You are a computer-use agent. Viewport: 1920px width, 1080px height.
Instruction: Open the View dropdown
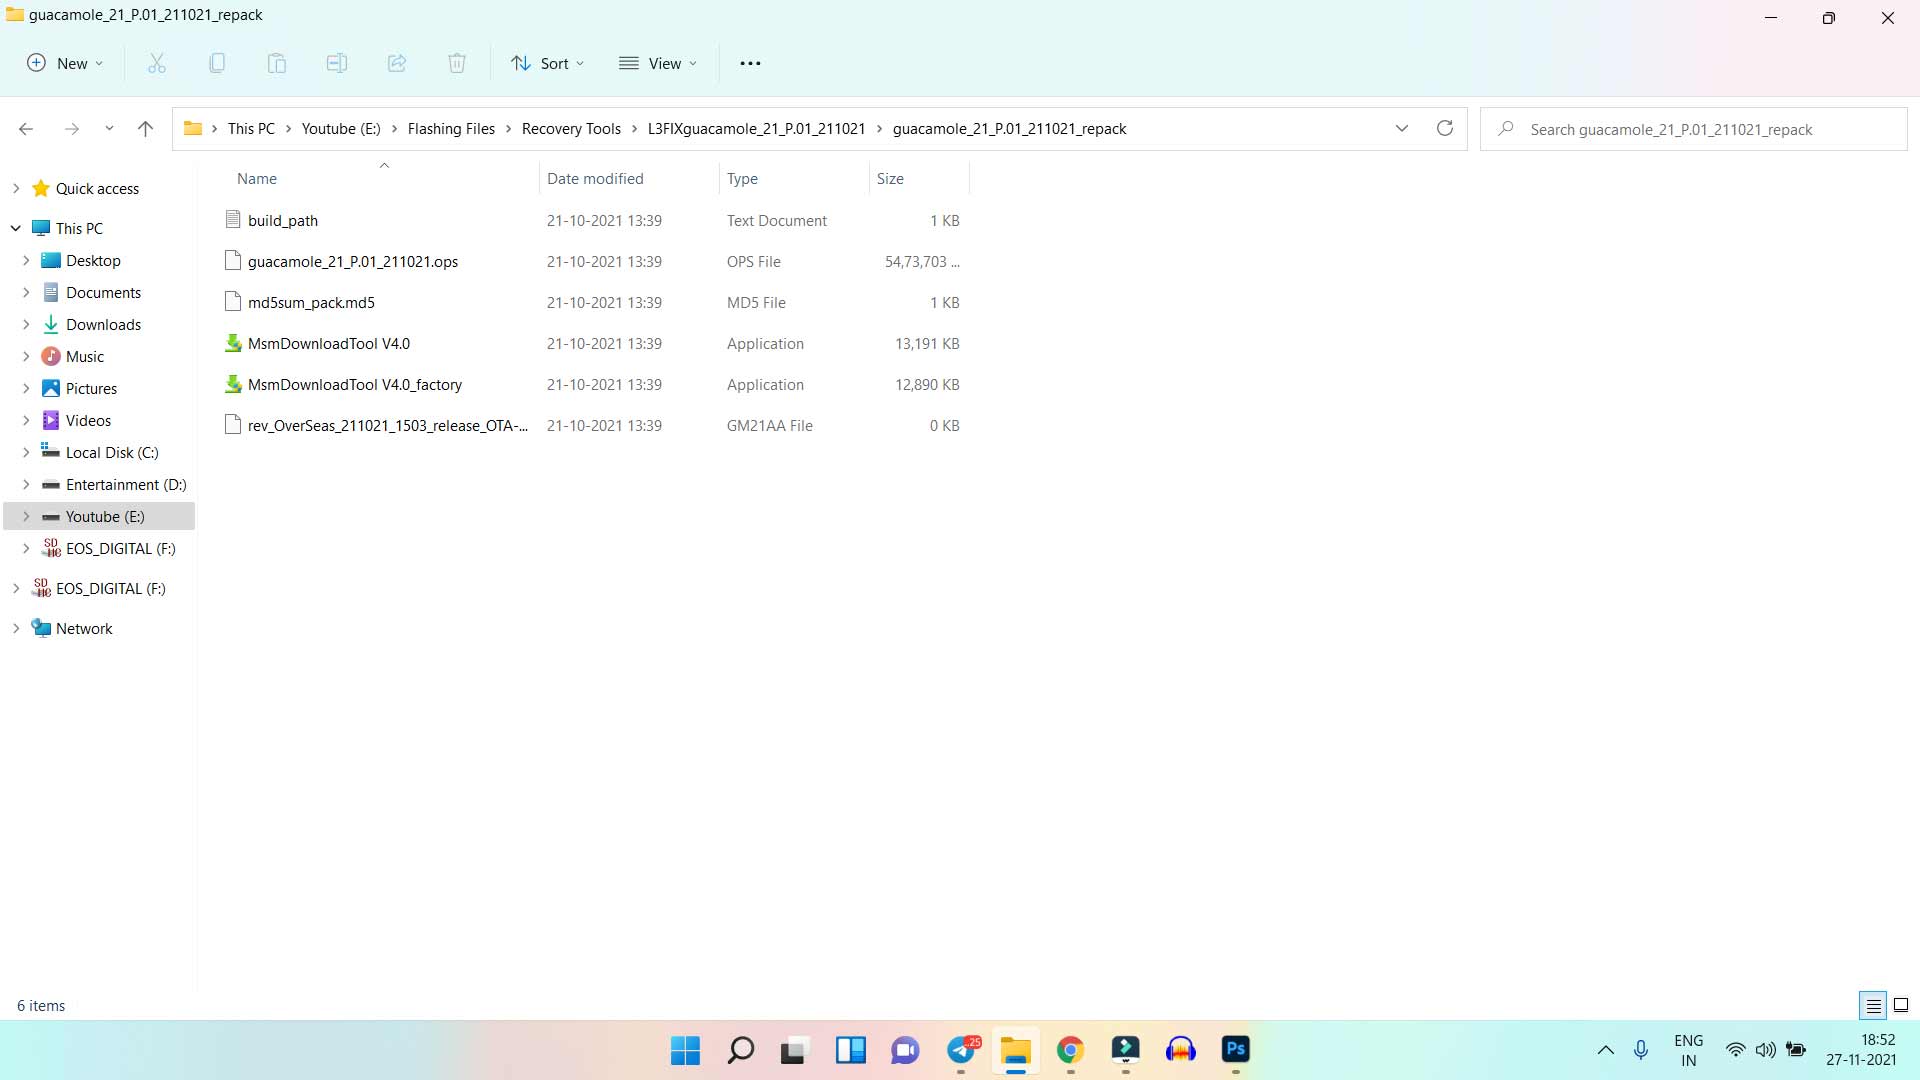(x=658, y=63)
